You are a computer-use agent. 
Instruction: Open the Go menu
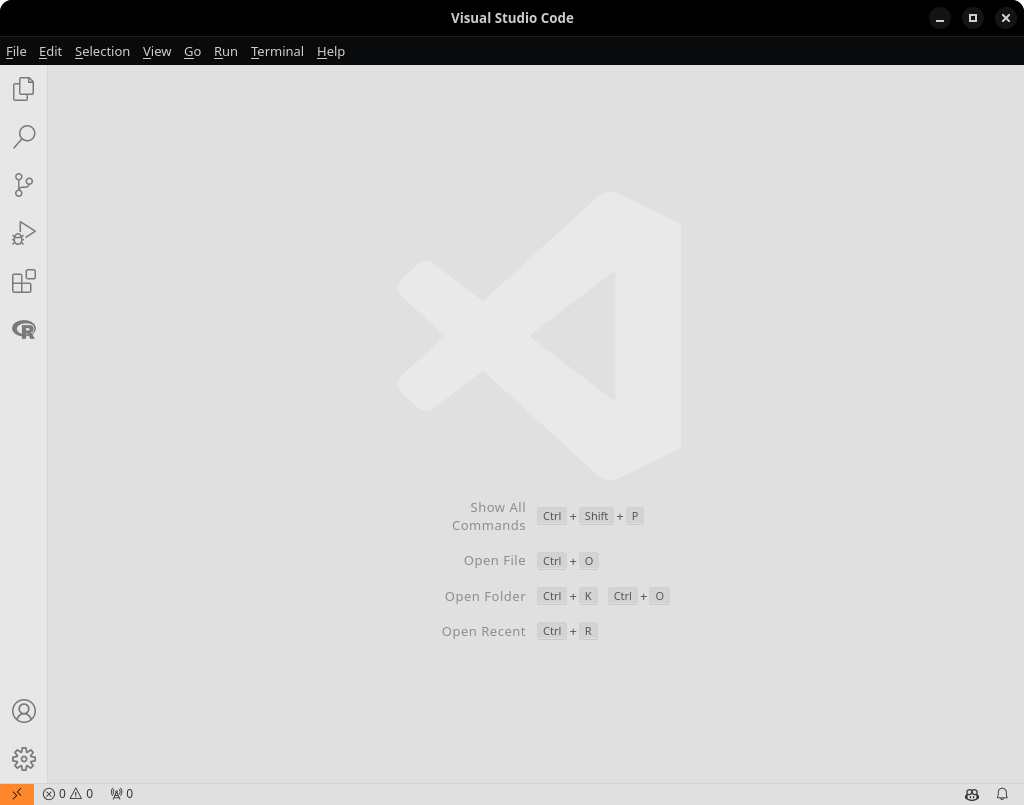[x=192, y=51]
